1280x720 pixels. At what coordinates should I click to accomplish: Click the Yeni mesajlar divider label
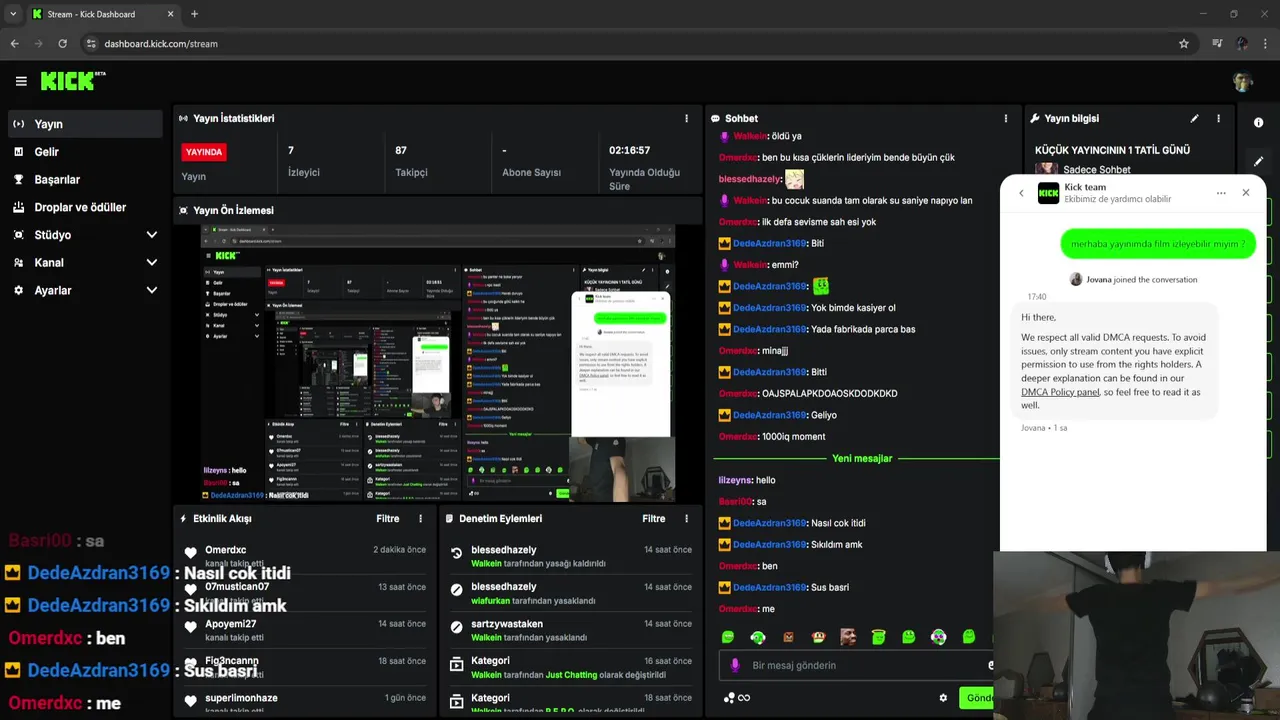point(862,458)
